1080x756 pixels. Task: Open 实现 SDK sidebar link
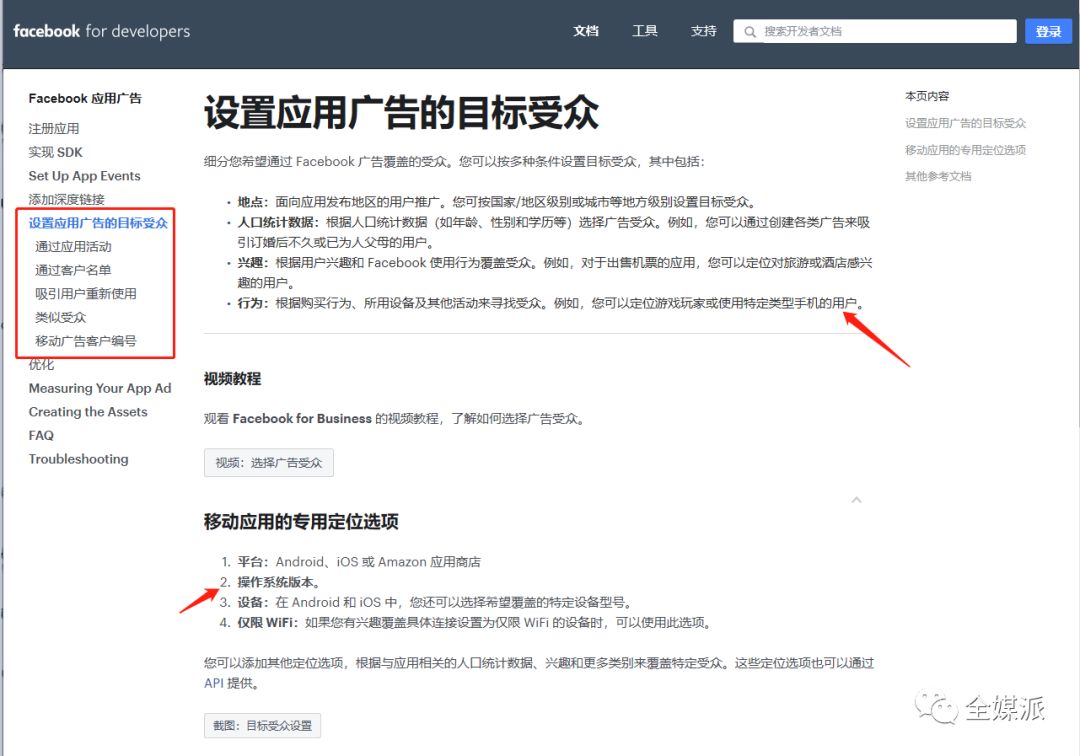[55, 152]
